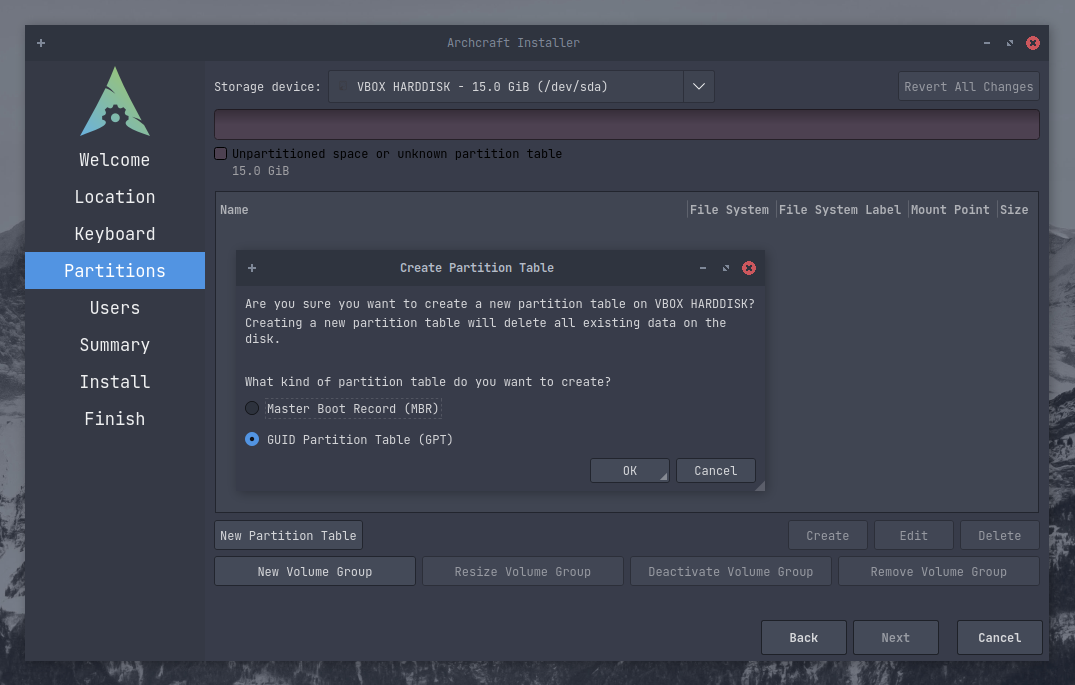Click the Size column header
Viewport: 1075px width, 685px height.
pyautogui.click(x=1013, y=210)
